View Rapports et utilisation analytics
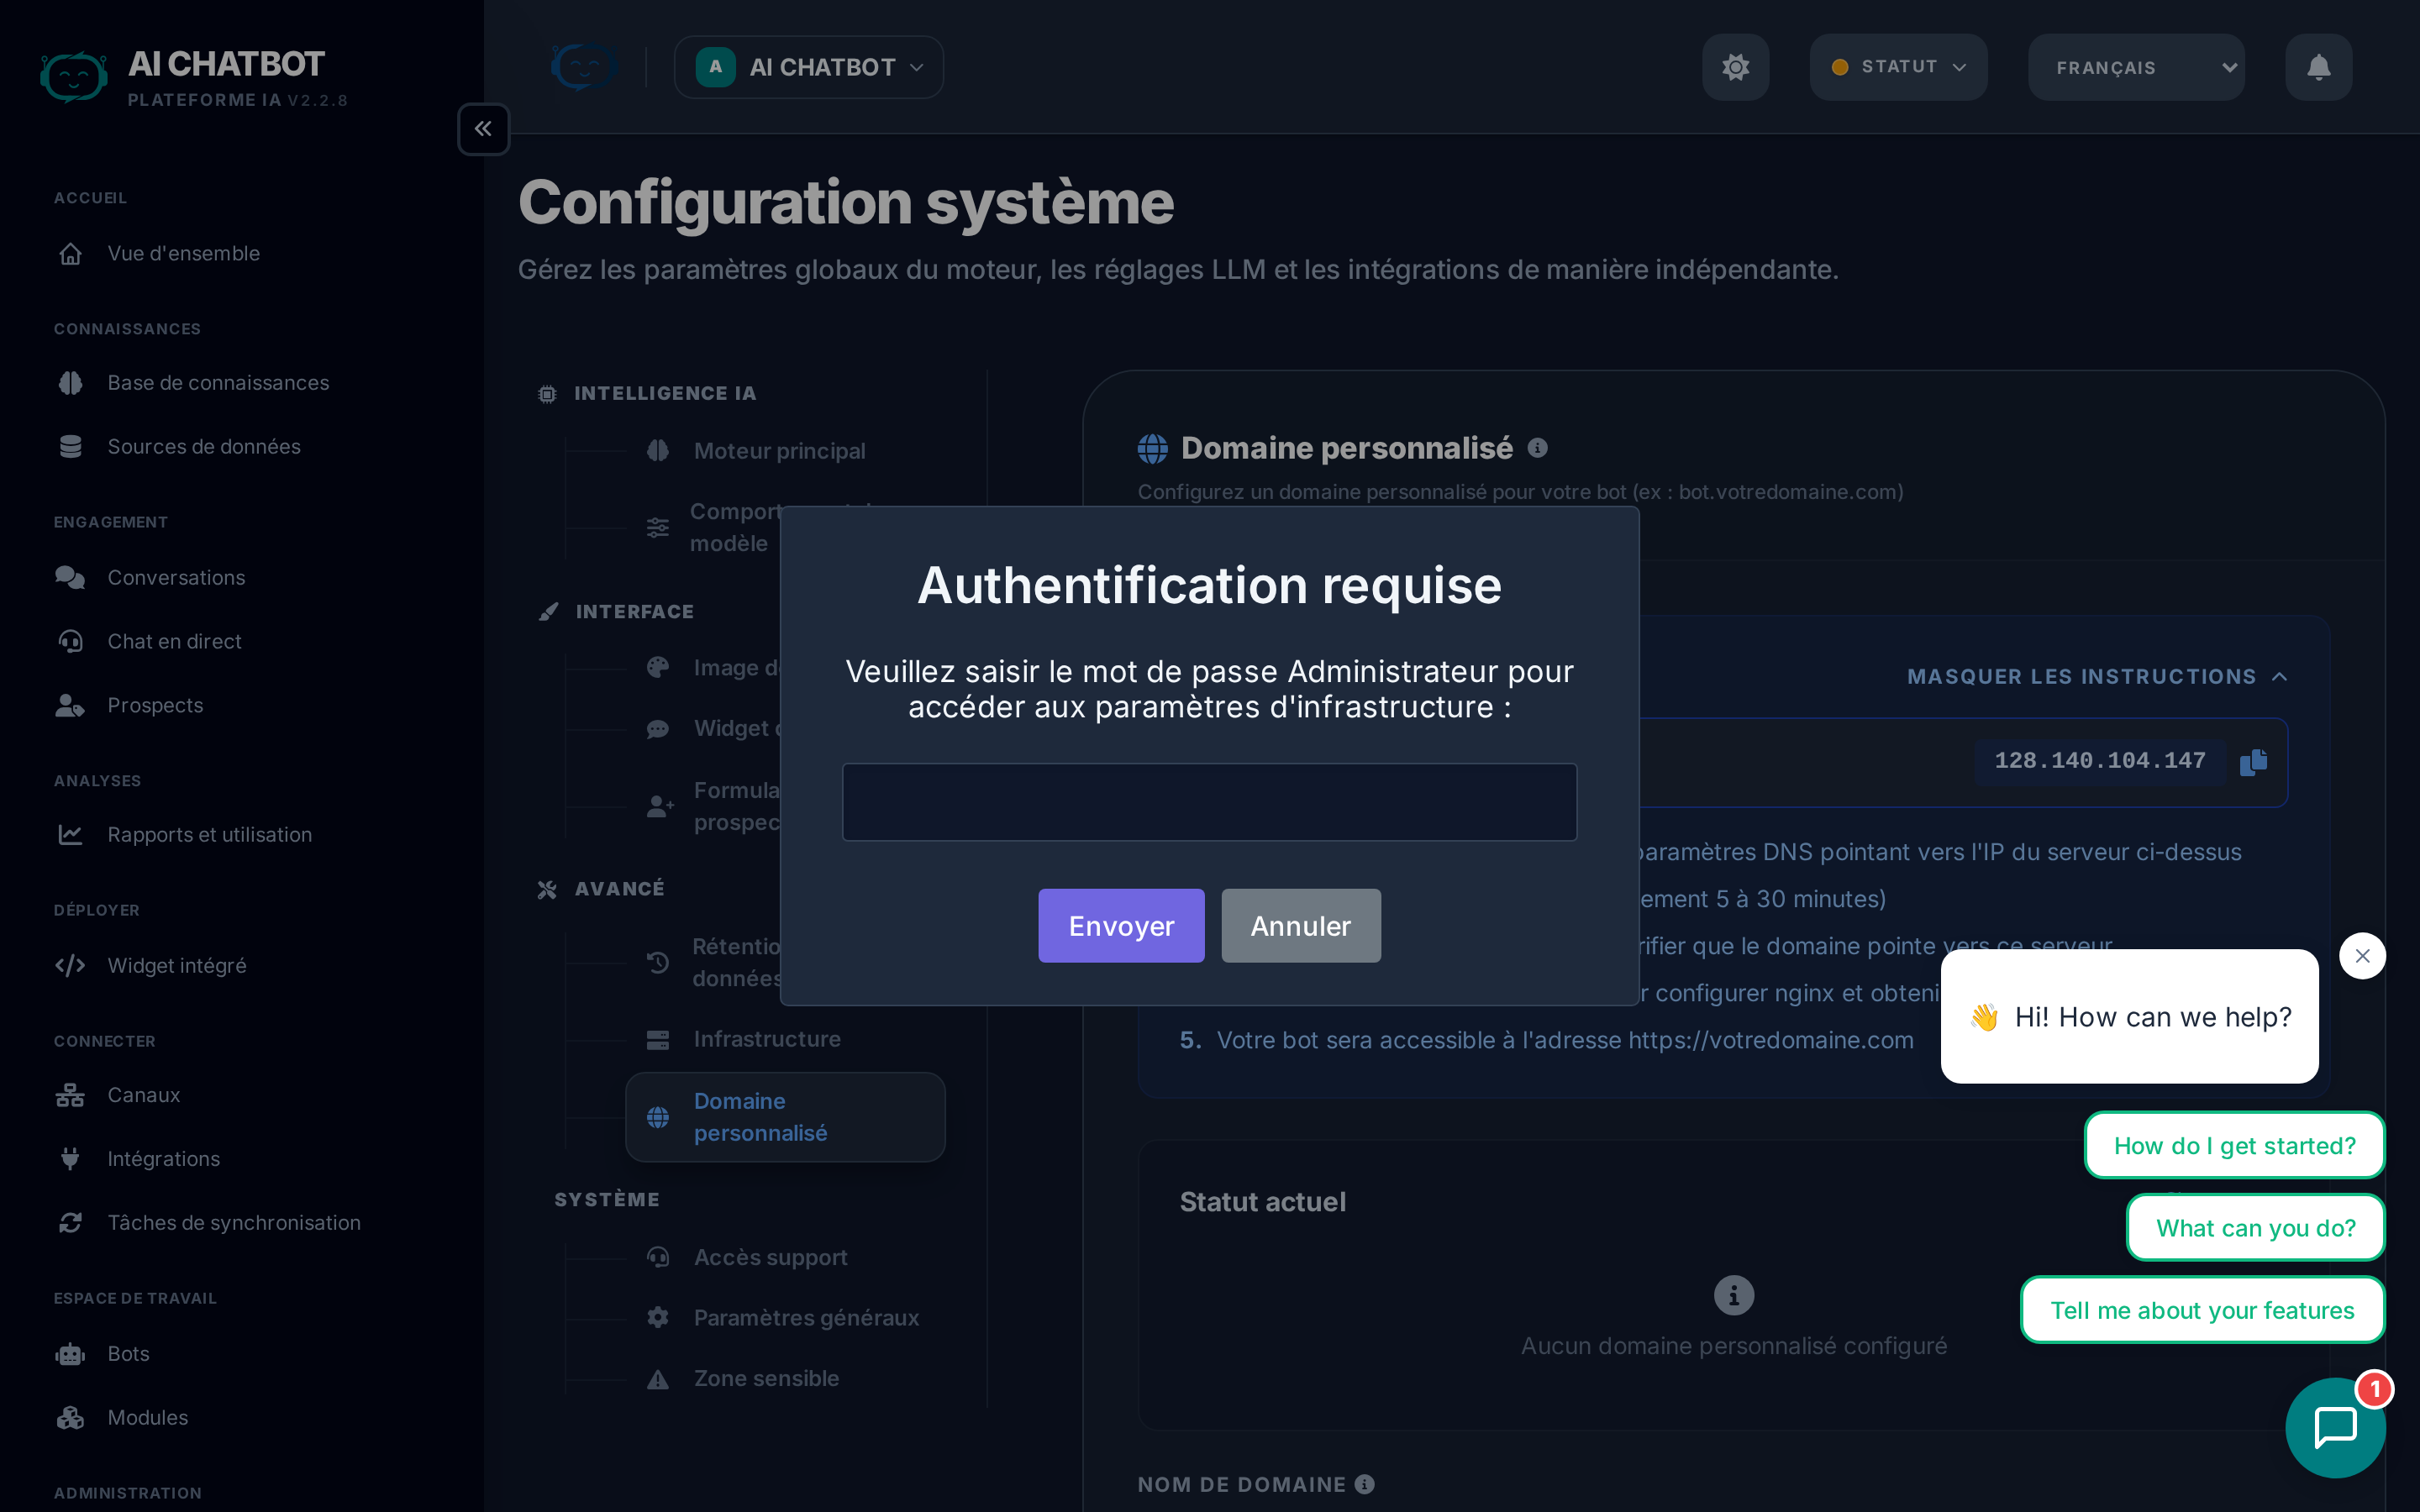 [209, 834]
